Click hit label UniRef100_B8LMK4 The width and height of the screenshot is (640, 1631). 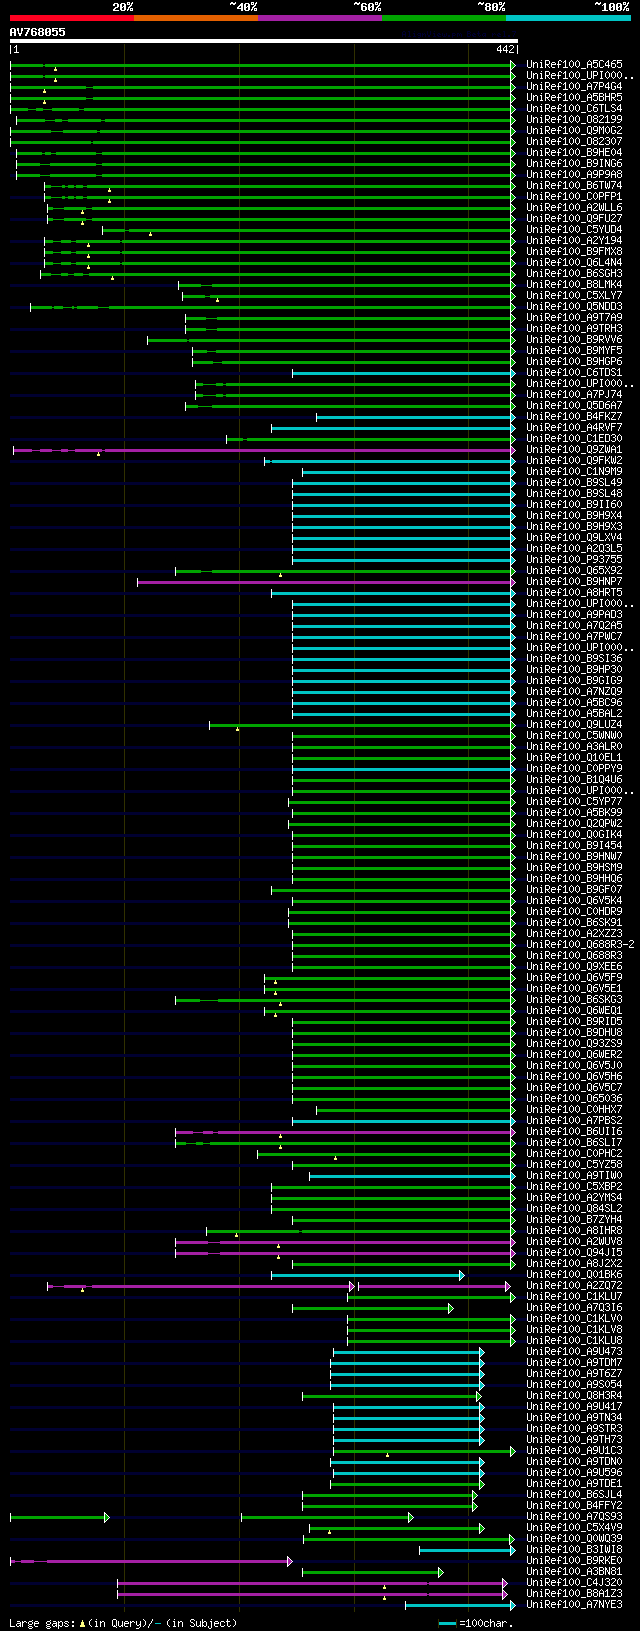pyautogui.click(x=574, y=285)
